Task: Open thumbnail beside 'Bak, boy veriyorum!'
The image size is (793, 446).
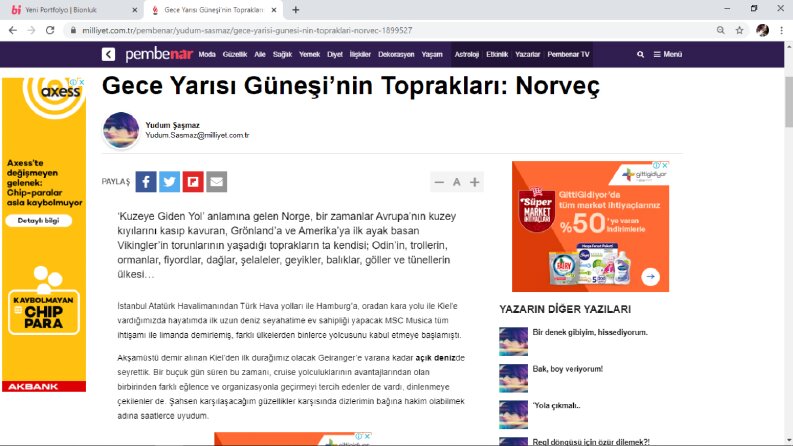Action: pyautogui.click(x=513, y=378)
